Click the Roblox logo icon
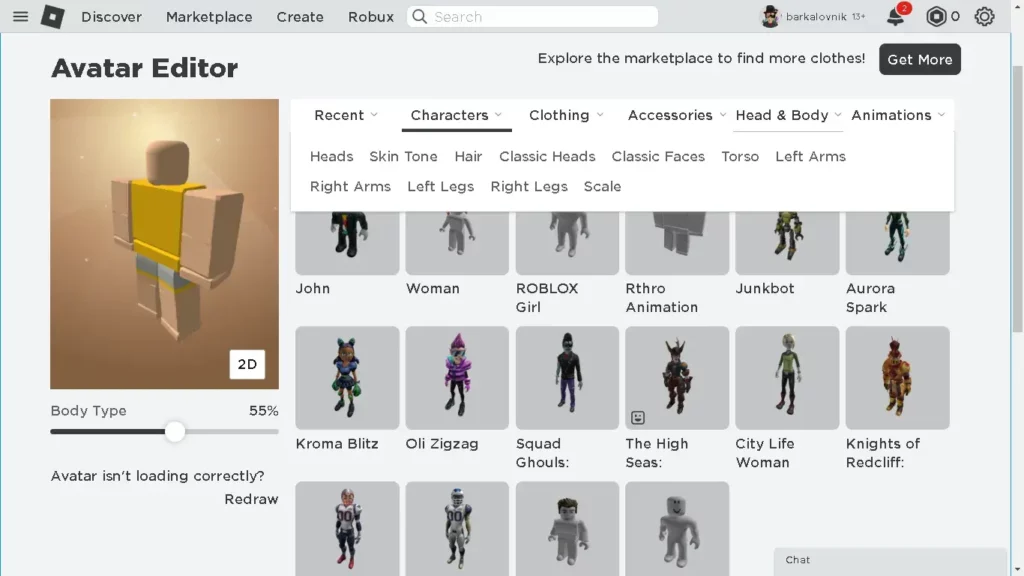This screenshot has width=1024, height=576. pyautogui.click(x=52, y=16)
